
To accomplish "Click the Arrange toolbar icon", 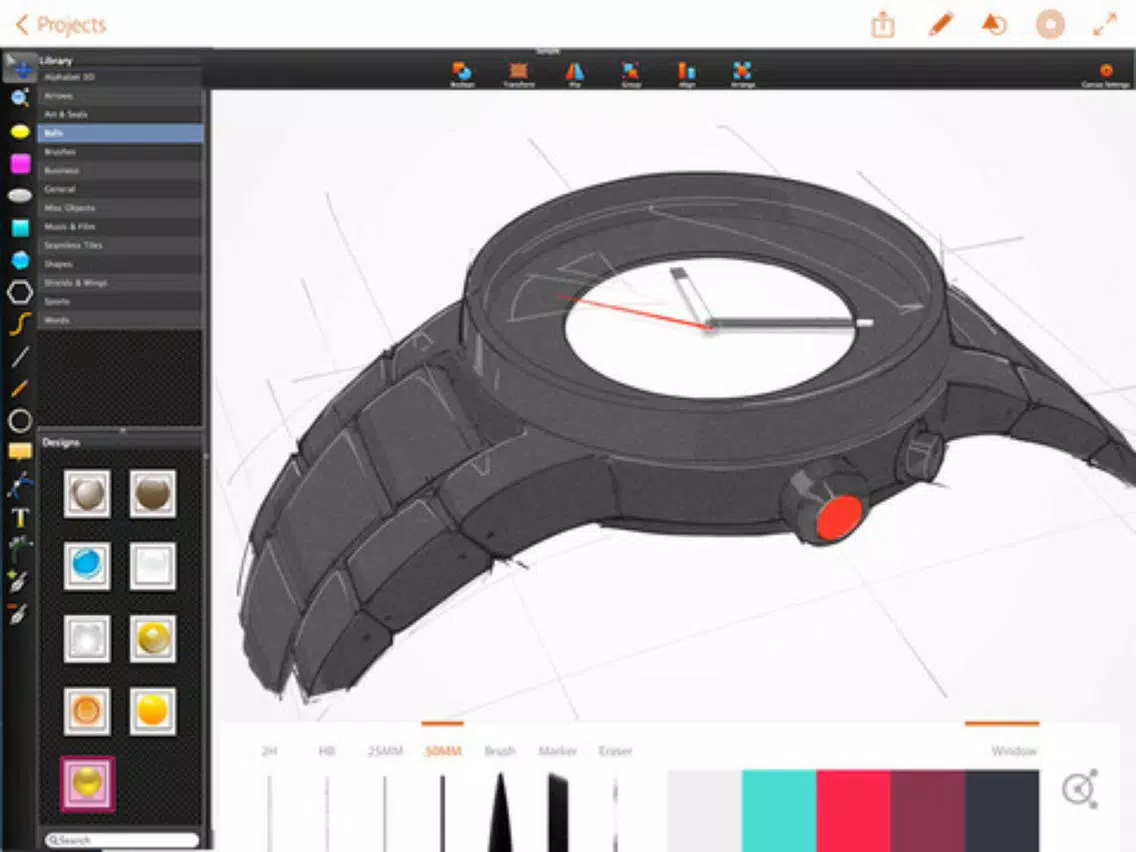I will tap(742, 73).
